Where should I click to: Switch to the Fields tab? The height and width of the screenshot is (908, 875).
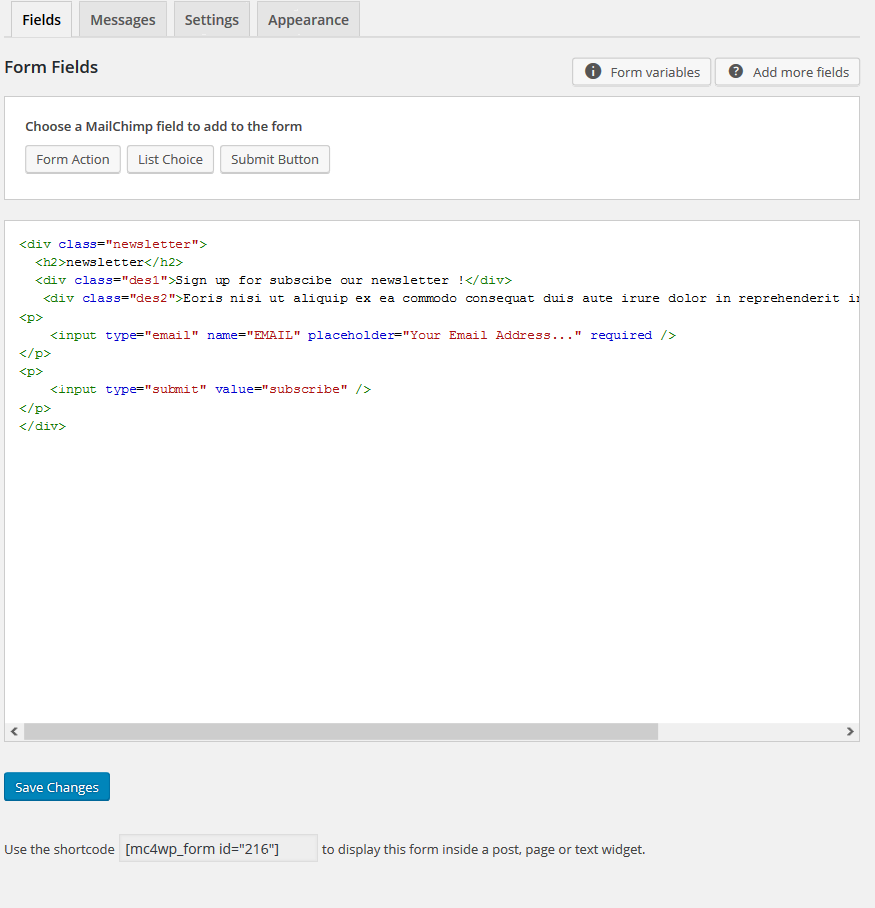42,20
